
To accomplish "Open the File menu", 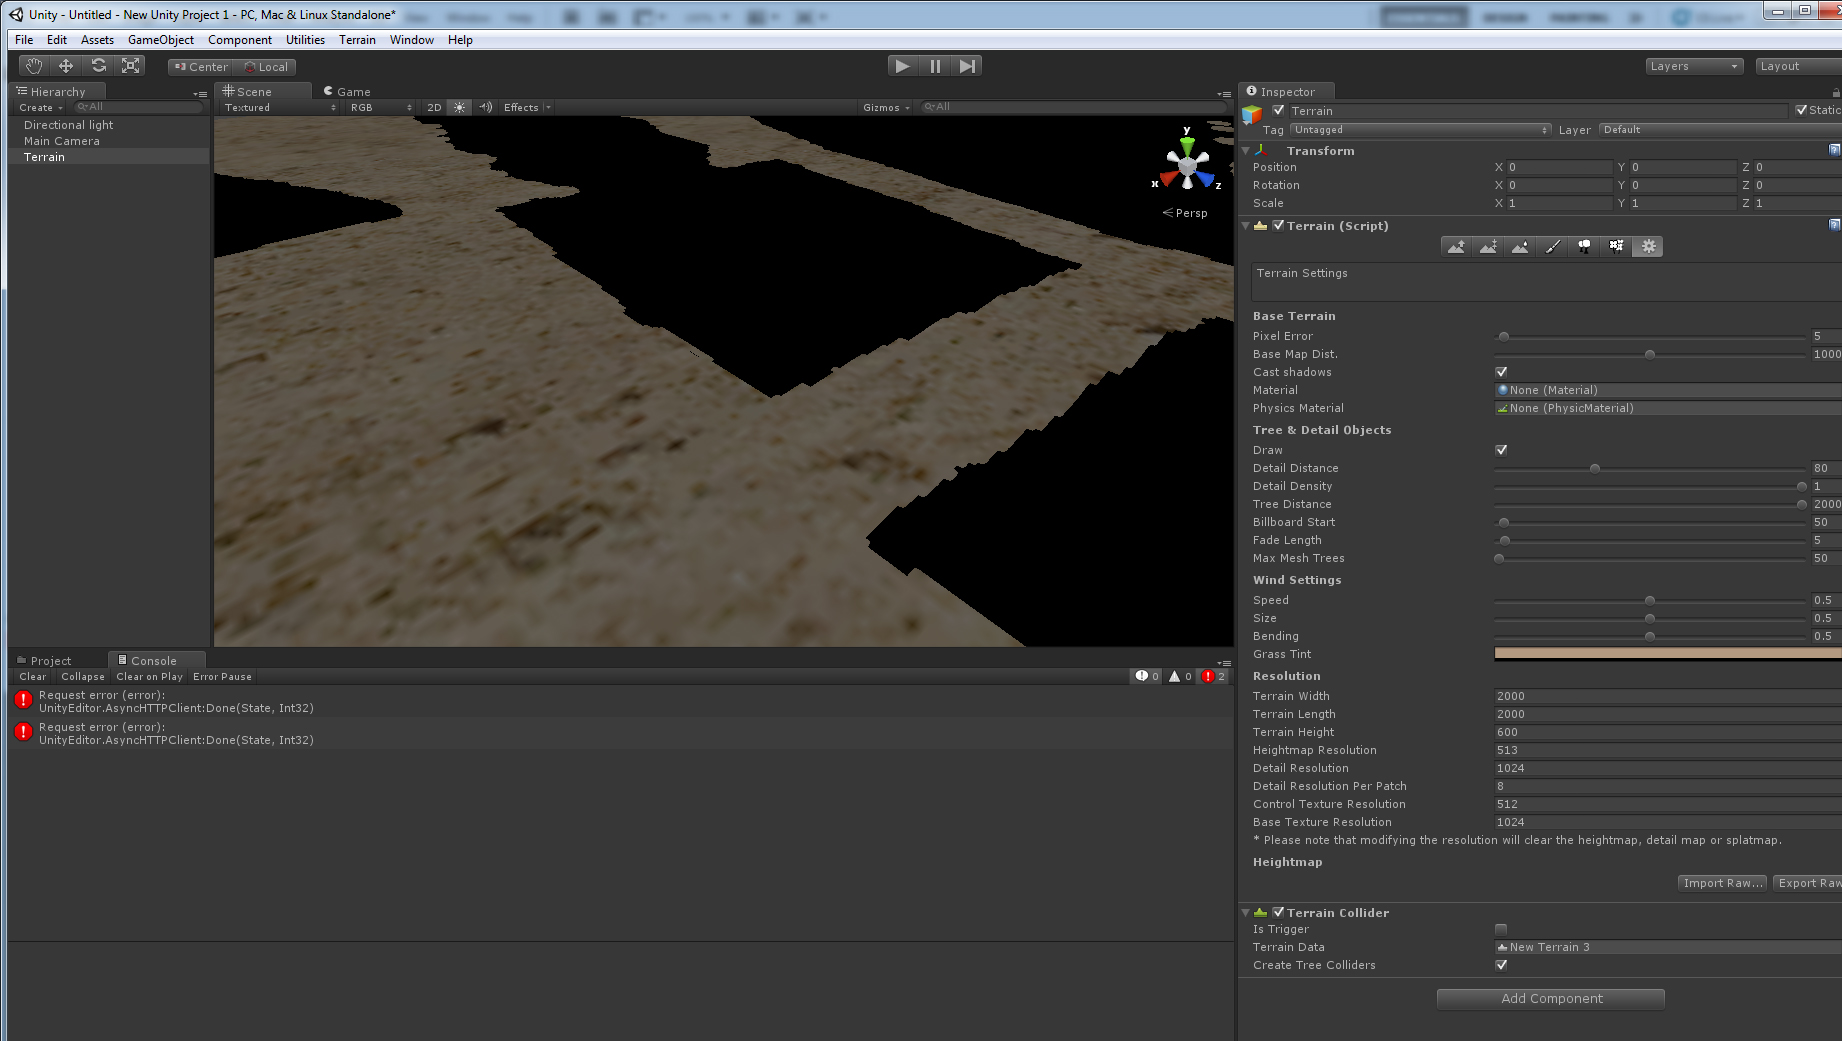I will (x=24, y=40).
